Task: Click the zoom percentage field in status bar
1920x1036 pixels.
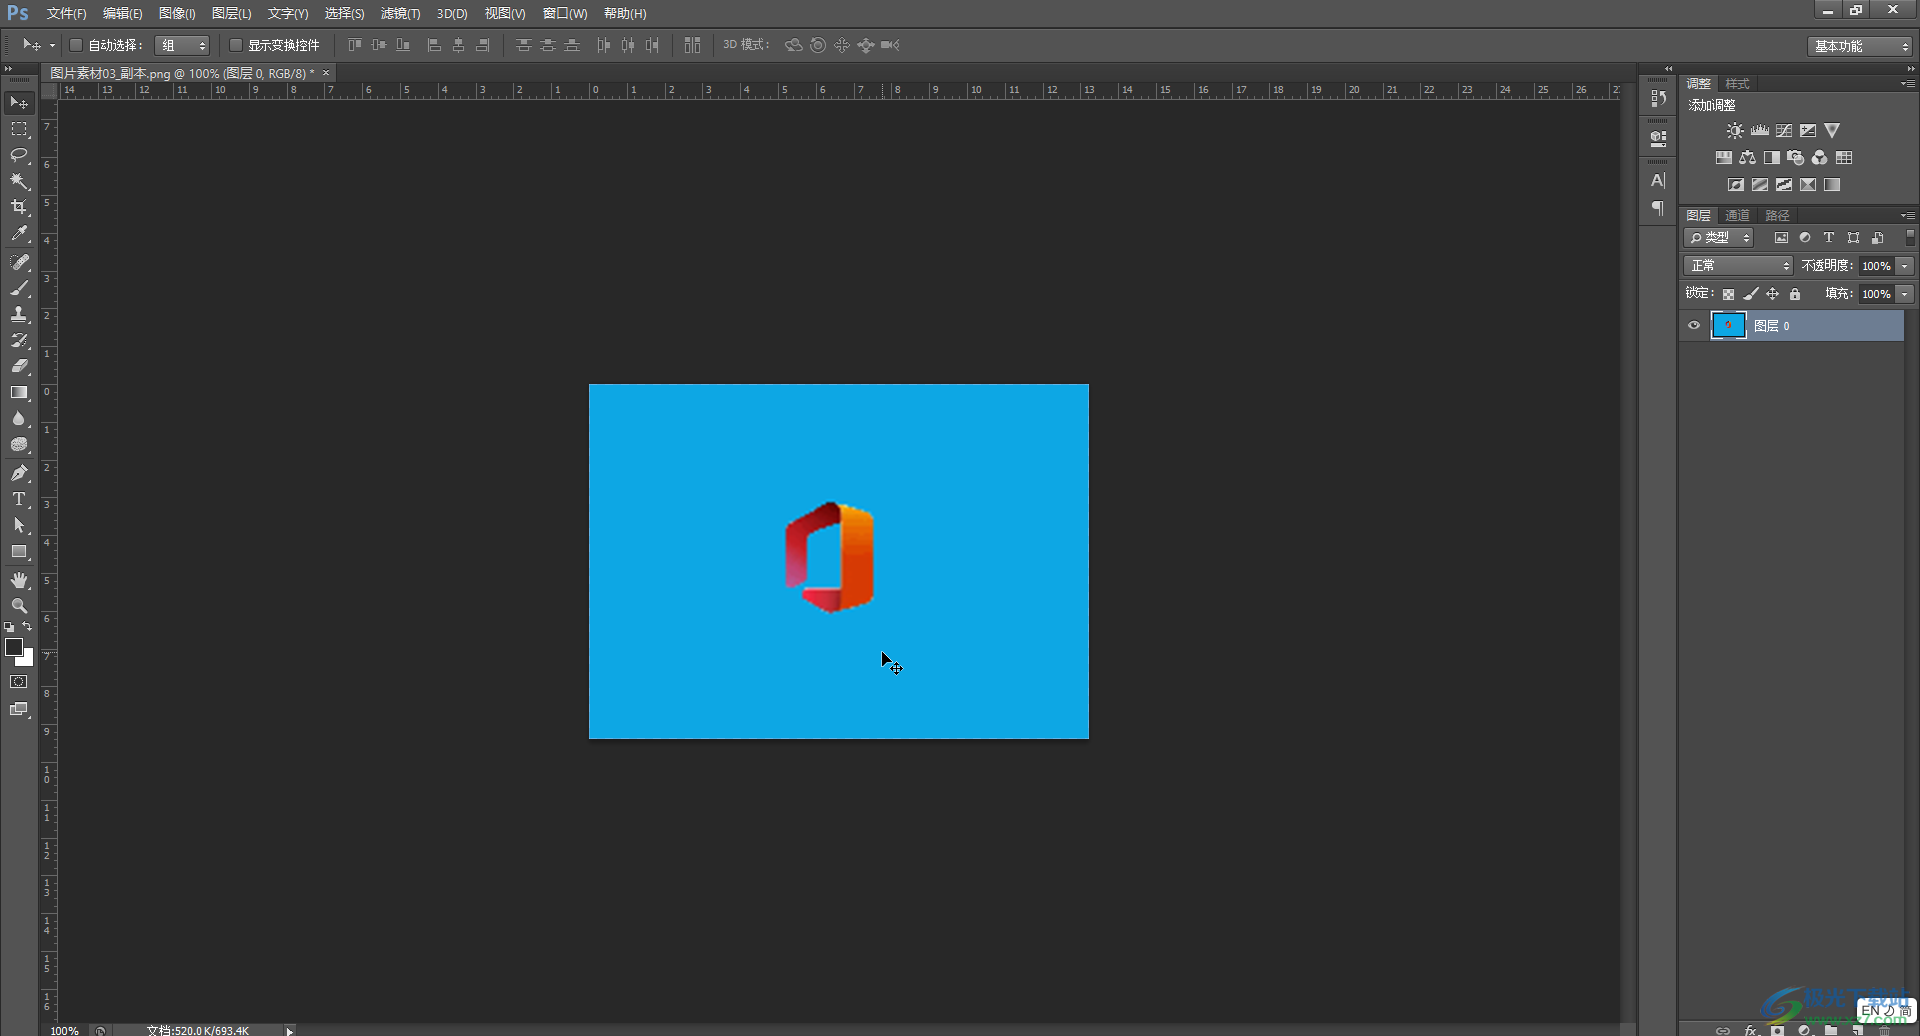Action: (x=65, y=1030)
